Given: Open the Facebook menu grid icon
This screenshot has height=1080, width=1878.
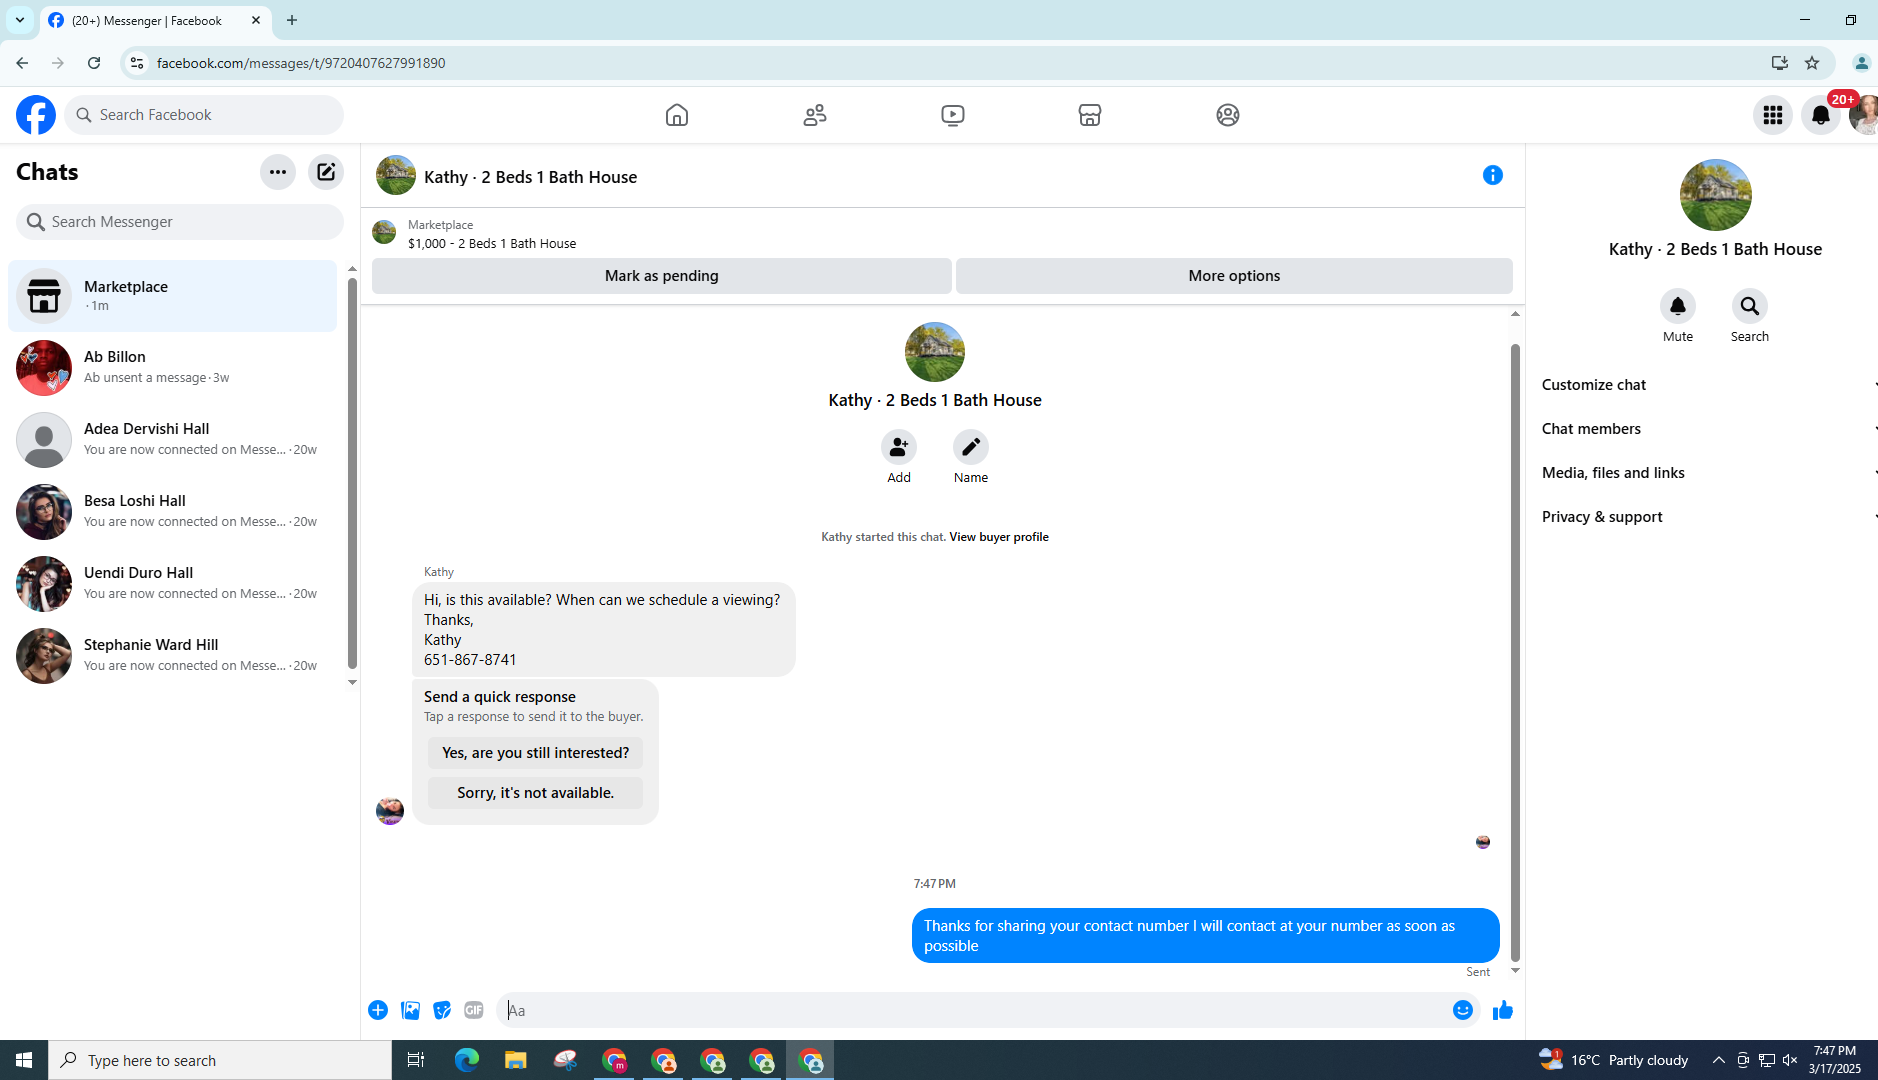Looking at the screenshot, I should (x=1773, y=115).
